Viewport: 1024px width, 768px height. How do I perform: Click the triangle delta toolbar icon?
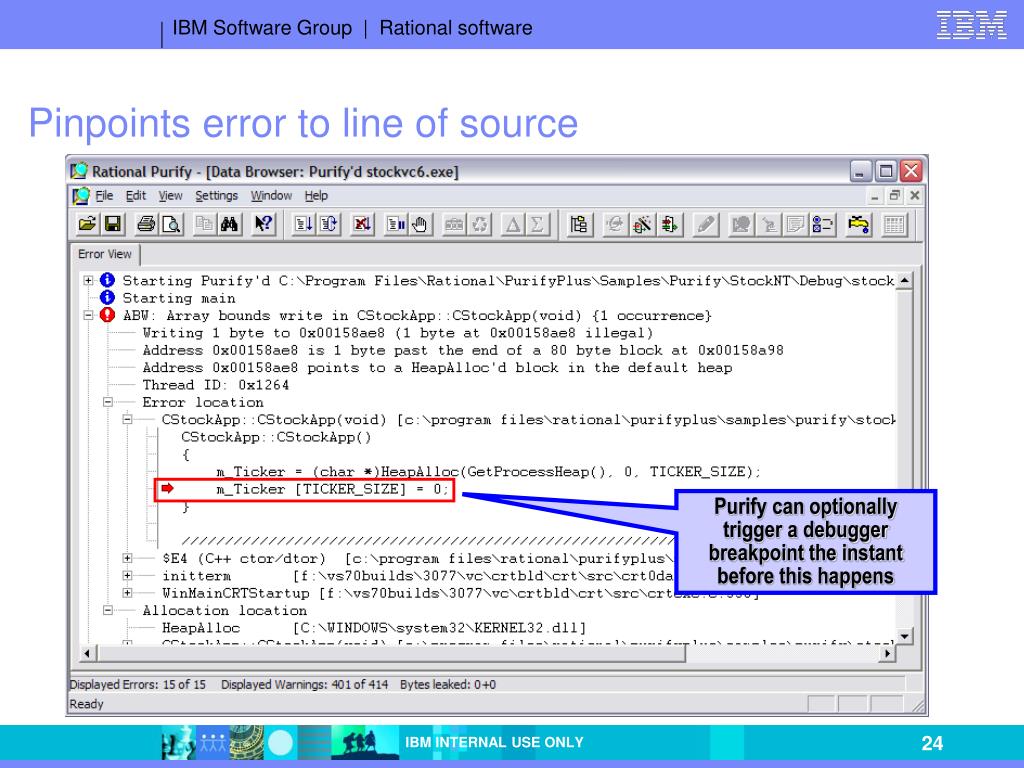click(x=513, y=225)
